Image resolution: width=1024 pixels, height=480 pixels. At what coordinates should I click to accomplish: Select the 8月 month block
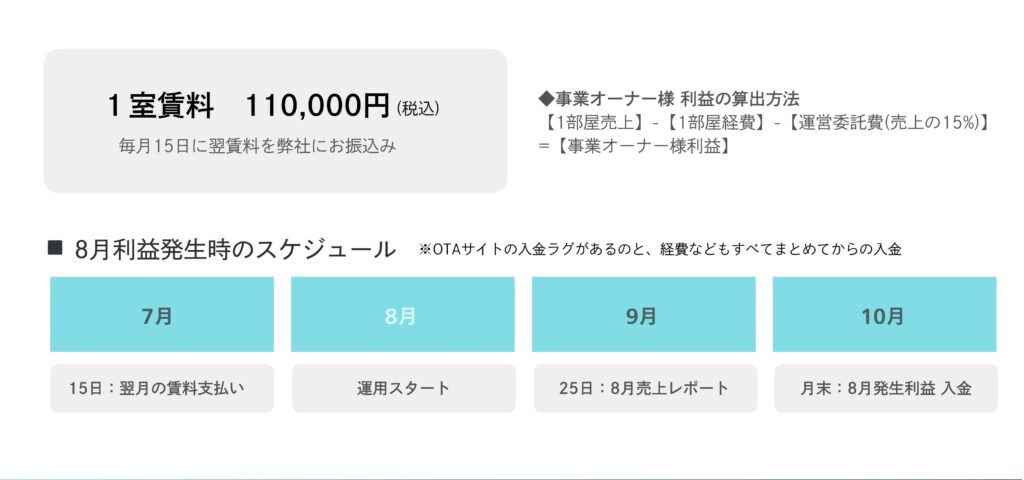pos(402,315)
